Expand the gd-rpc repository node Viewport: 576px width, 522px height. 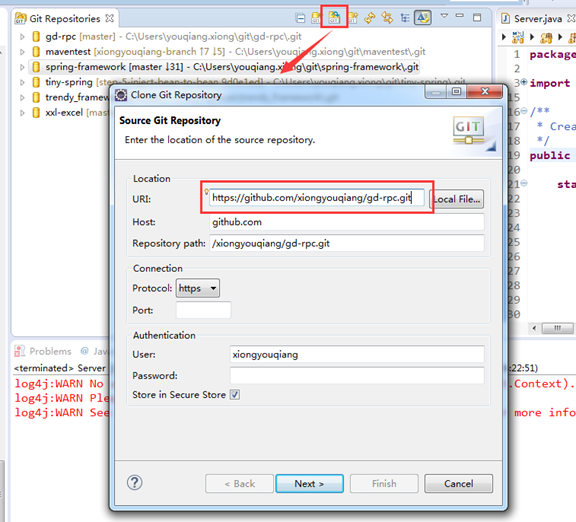pyautogui.click(x=22, y=37)
